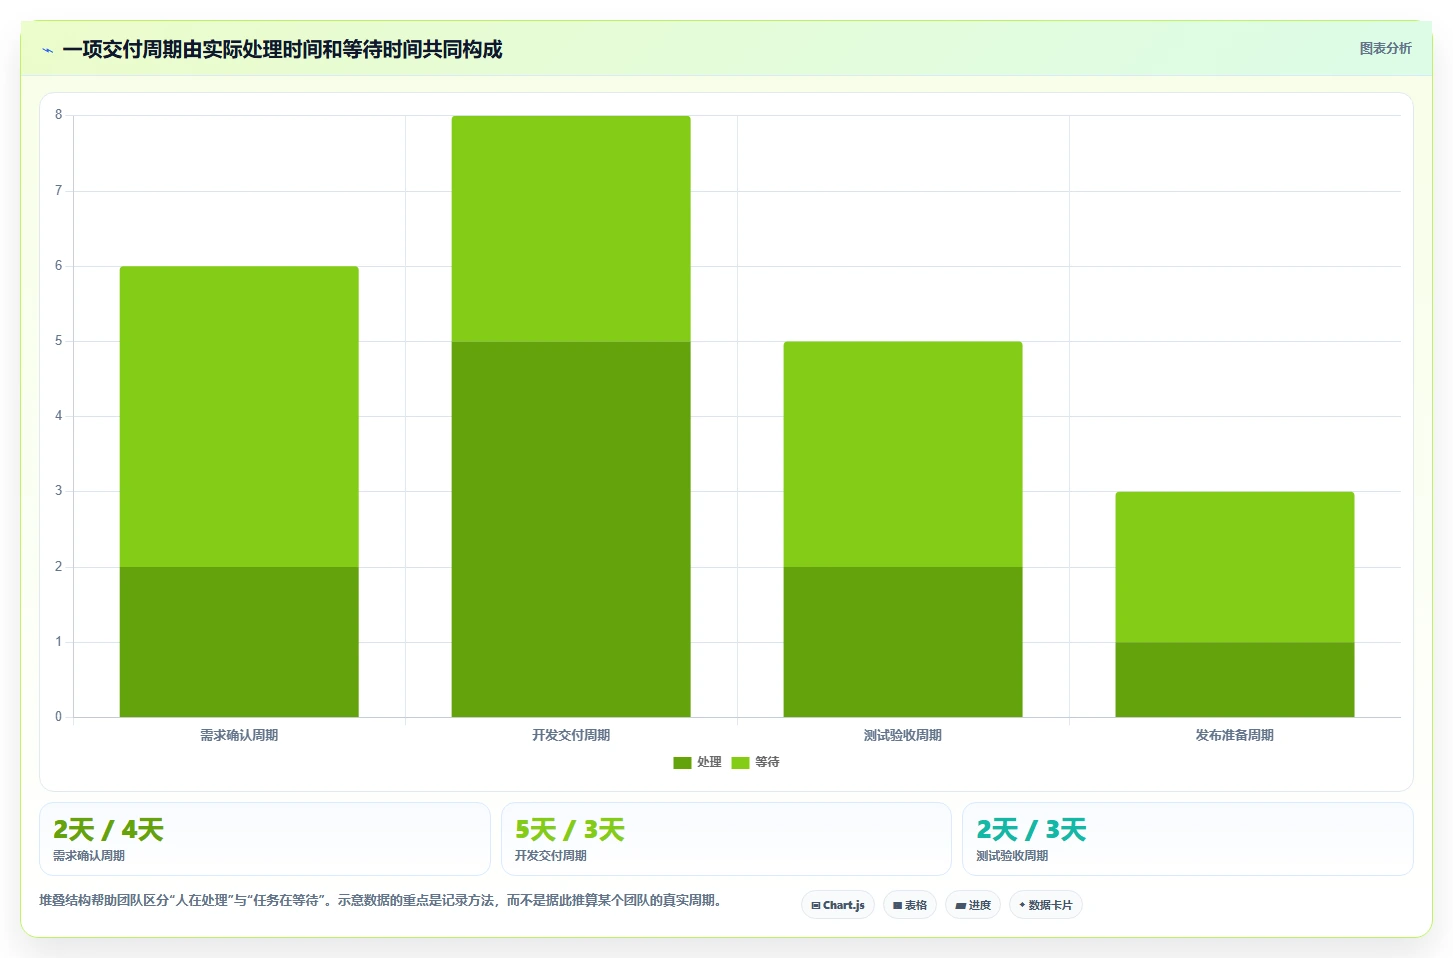Click the 测试验收周期 caption under 2天 / 3天
This screenshot has height=958, width=1453.
pos(1012,856)
